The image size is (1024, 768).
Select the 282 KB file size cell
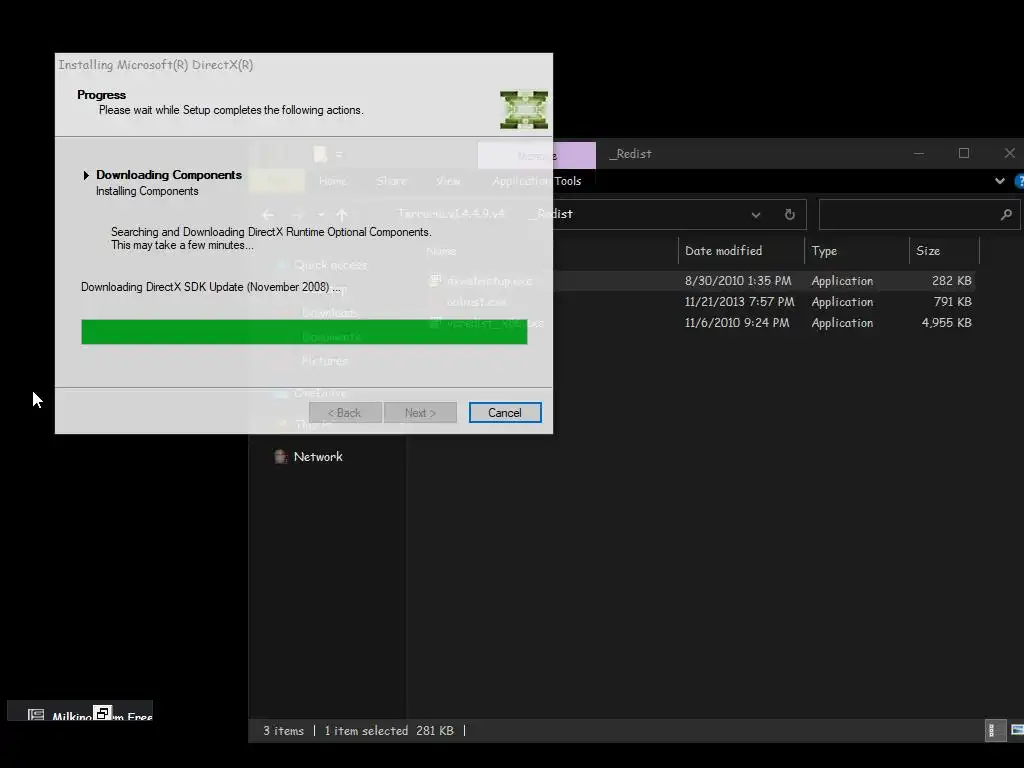(x=951, y=281)
